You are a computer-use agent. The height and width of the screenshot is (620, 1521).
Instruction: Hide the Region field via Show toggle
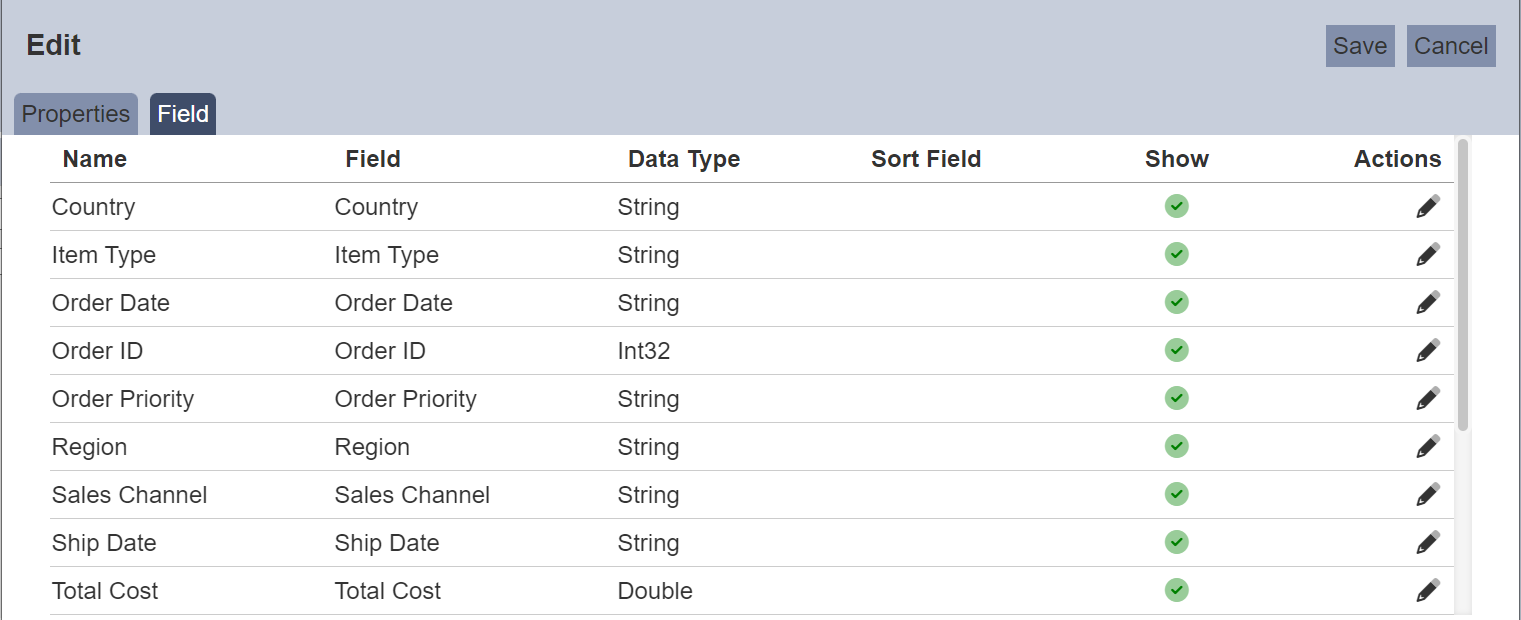pos(1177,446)
